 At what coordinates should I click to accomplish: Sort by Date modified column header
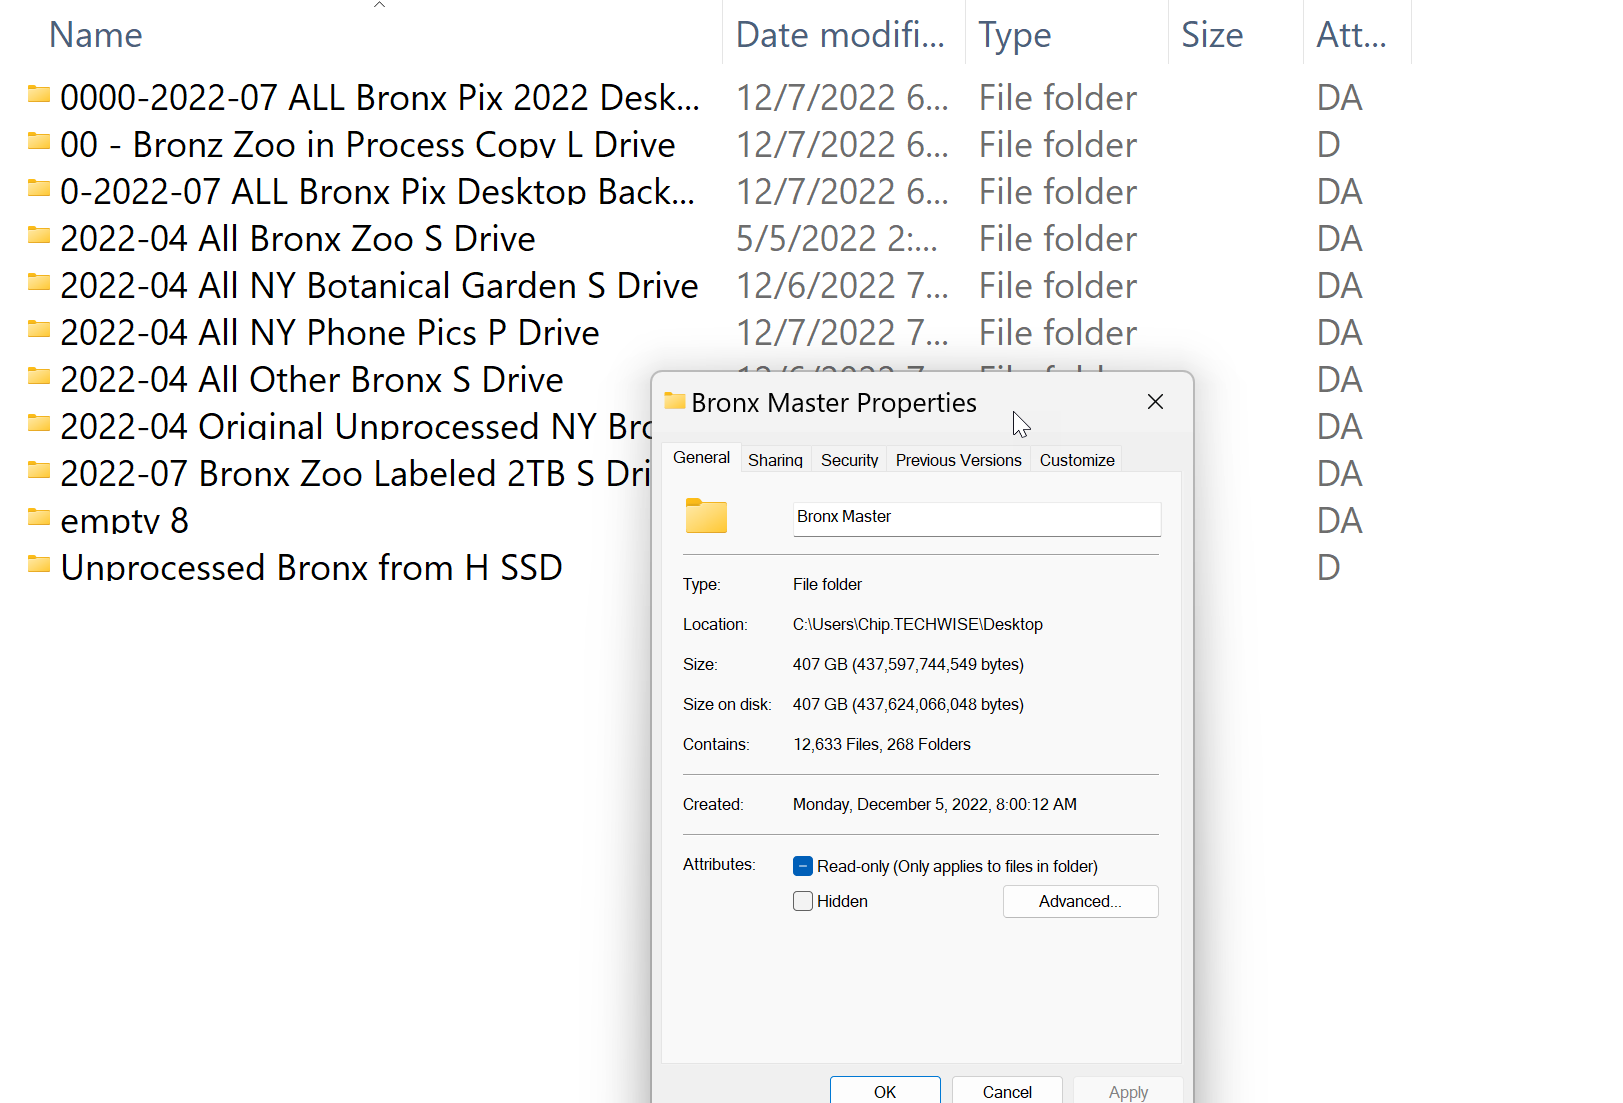tap(840, 35)
